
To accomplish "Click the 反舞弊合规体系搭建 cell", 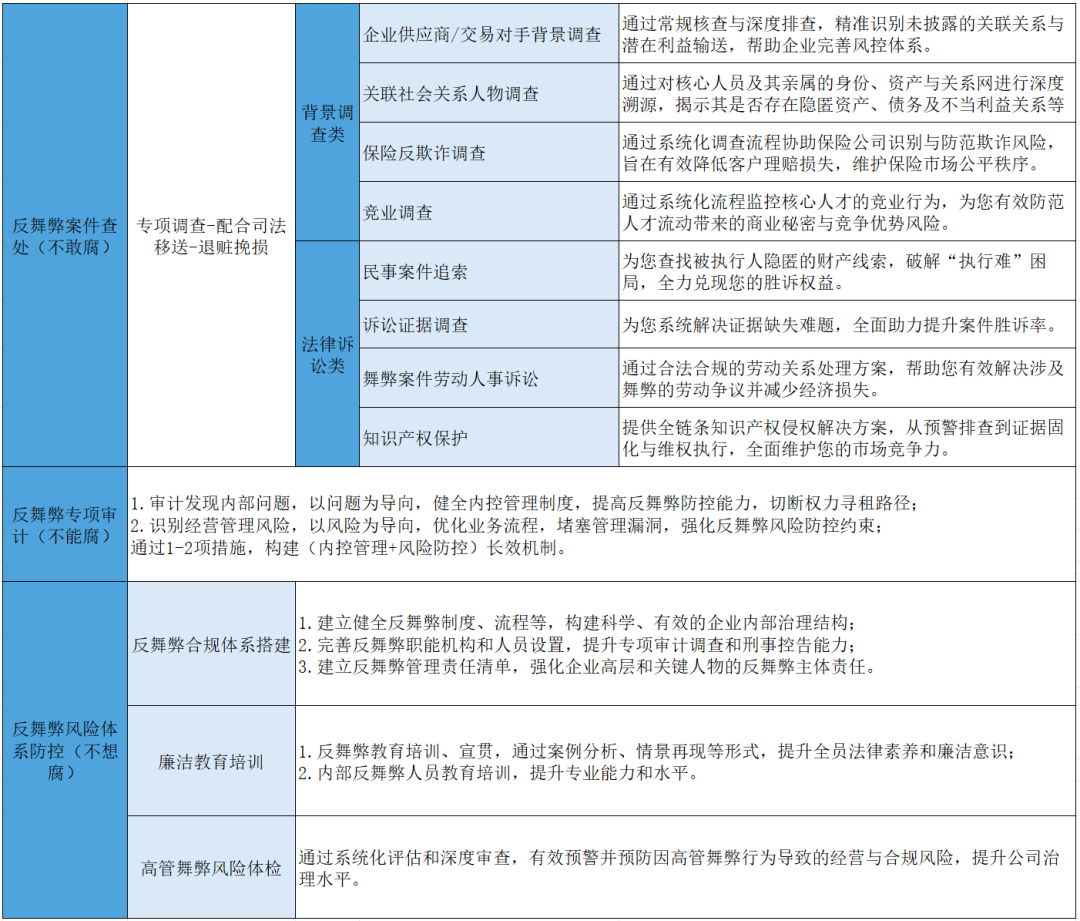I will tap(211, 644).
